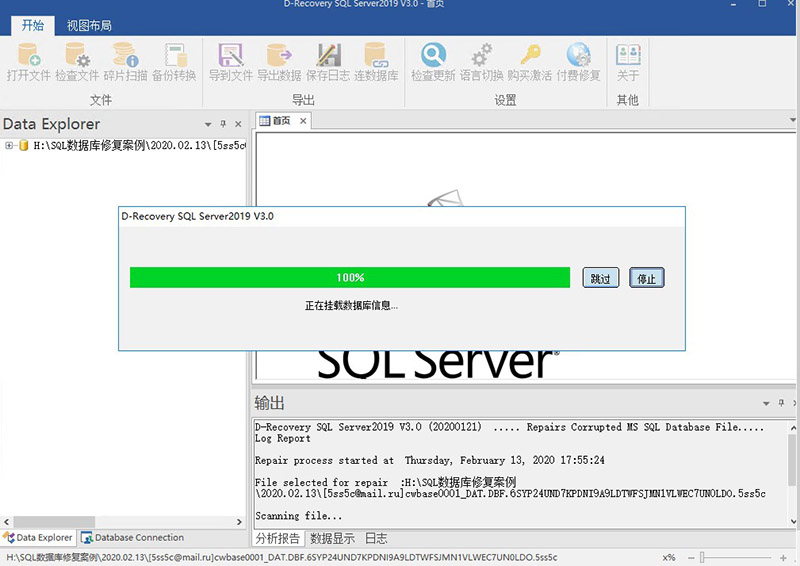This screenshot has width=800, height=566.
Task: Click the 'Scanning file...' log line
Action: (298, 516)
